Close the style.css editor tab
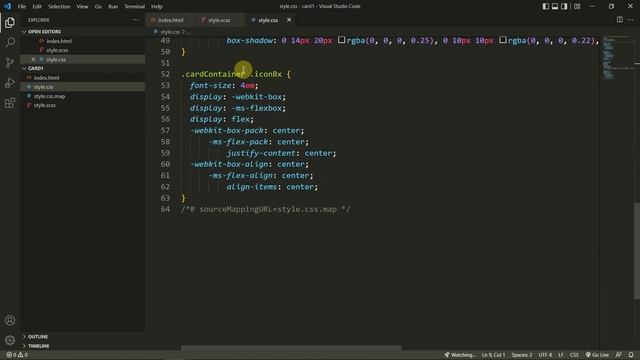Screen dimensions: 640x360 pos(289,20)
